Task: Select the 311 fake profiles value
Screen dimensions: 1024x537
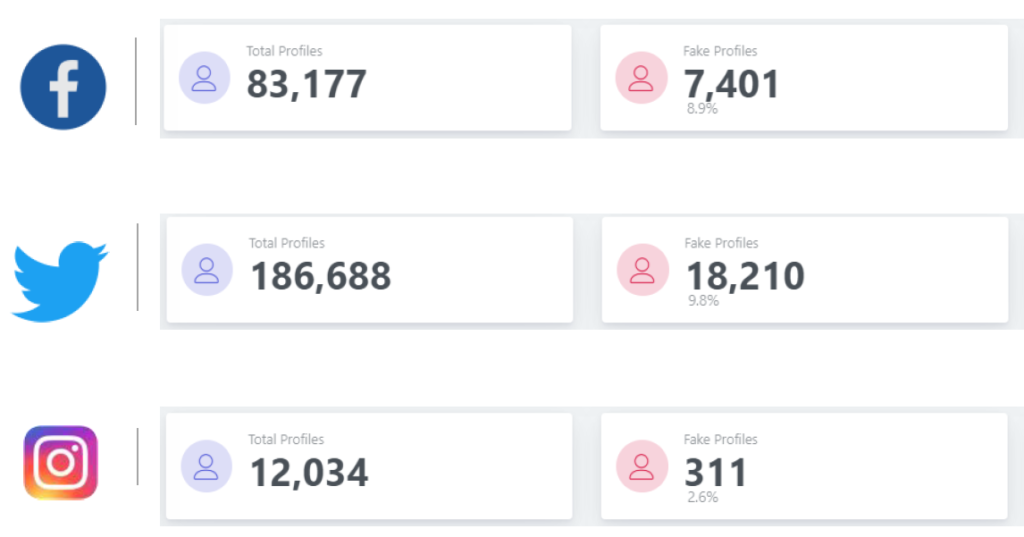Action: pos(716,472)
